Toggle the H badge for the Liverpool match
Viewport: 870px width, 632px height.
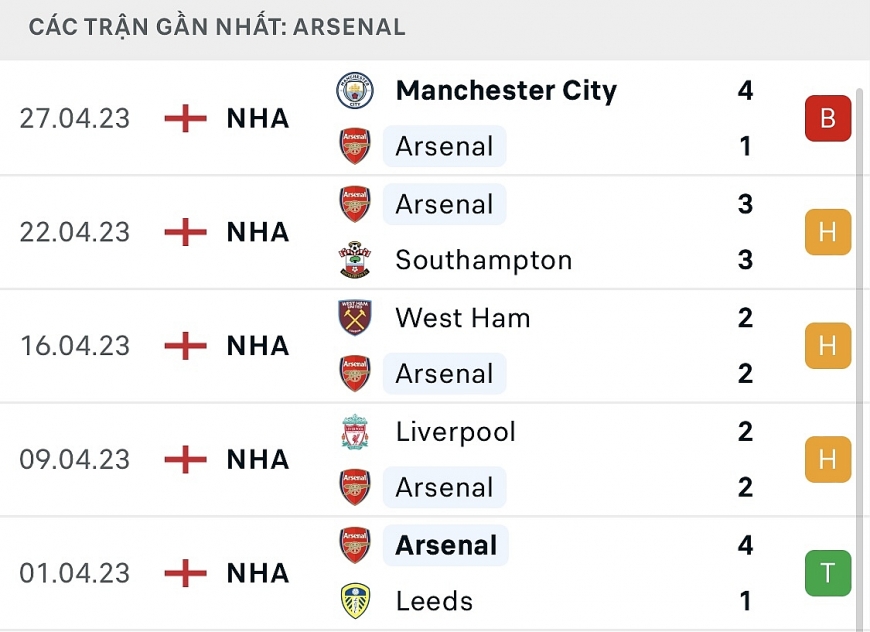pyautogui.click(x=828, y=460)
